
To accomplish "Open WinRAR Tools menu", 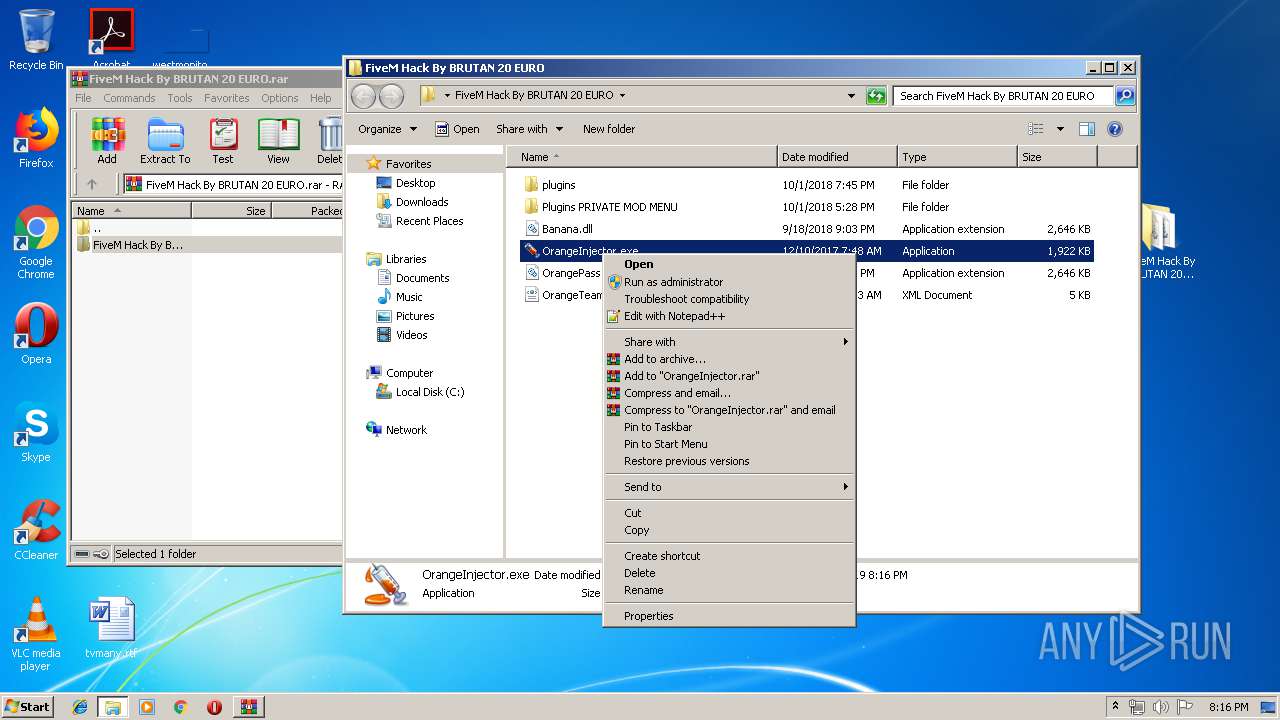I will 180,98.
